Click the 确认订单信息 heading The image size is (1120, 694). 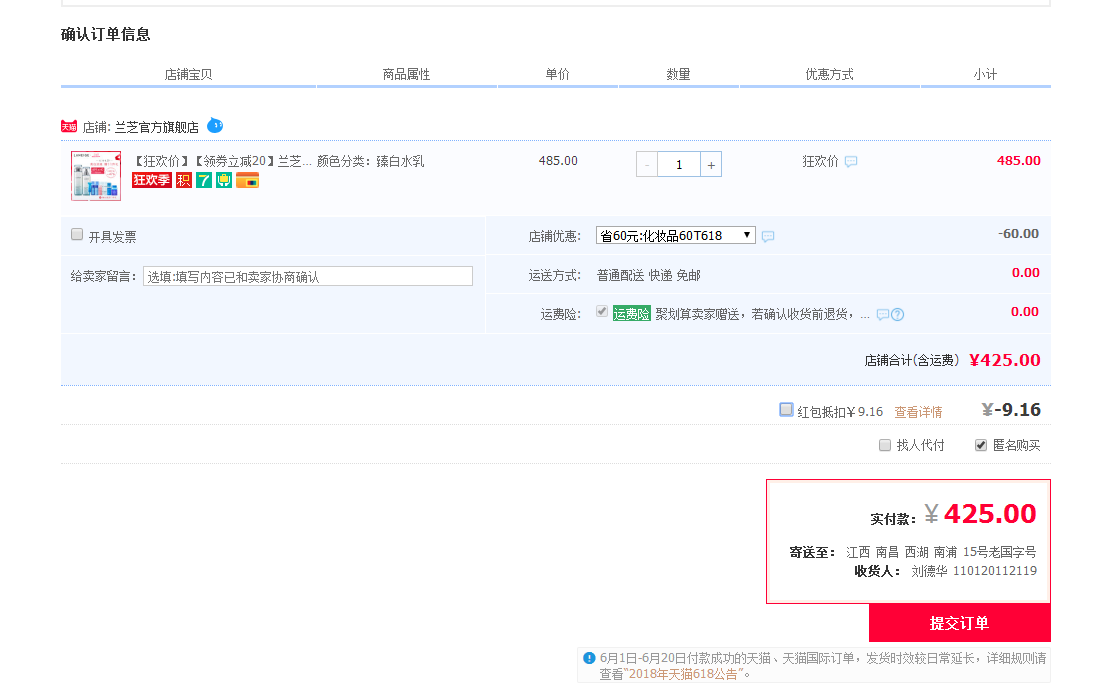[x=106, y=34]
